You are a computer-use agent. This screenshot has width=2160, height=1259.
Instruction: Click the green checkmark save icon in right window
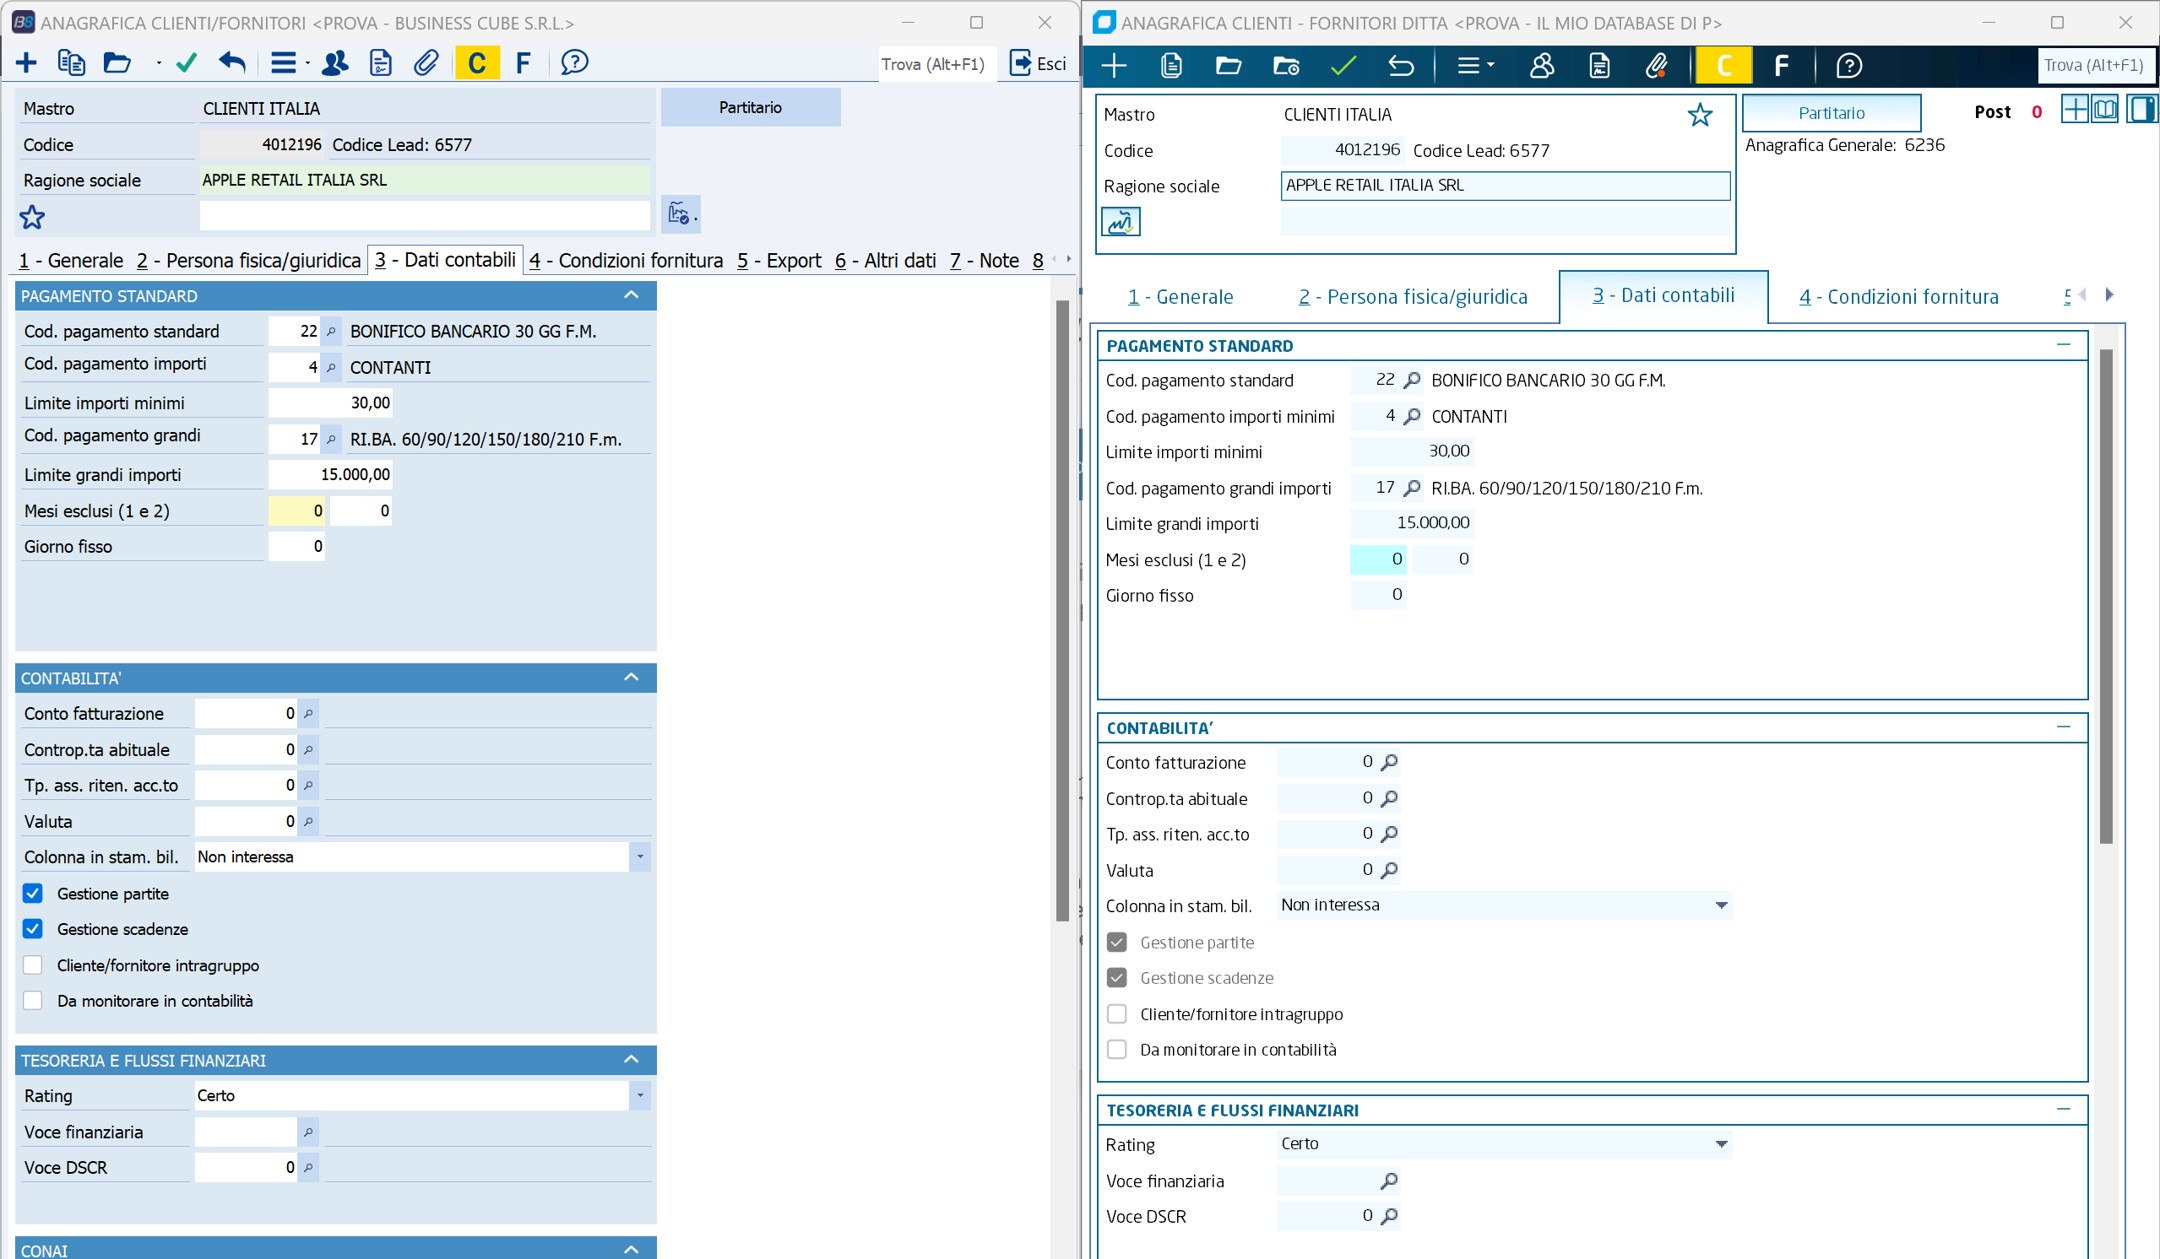pos(1343,66)
